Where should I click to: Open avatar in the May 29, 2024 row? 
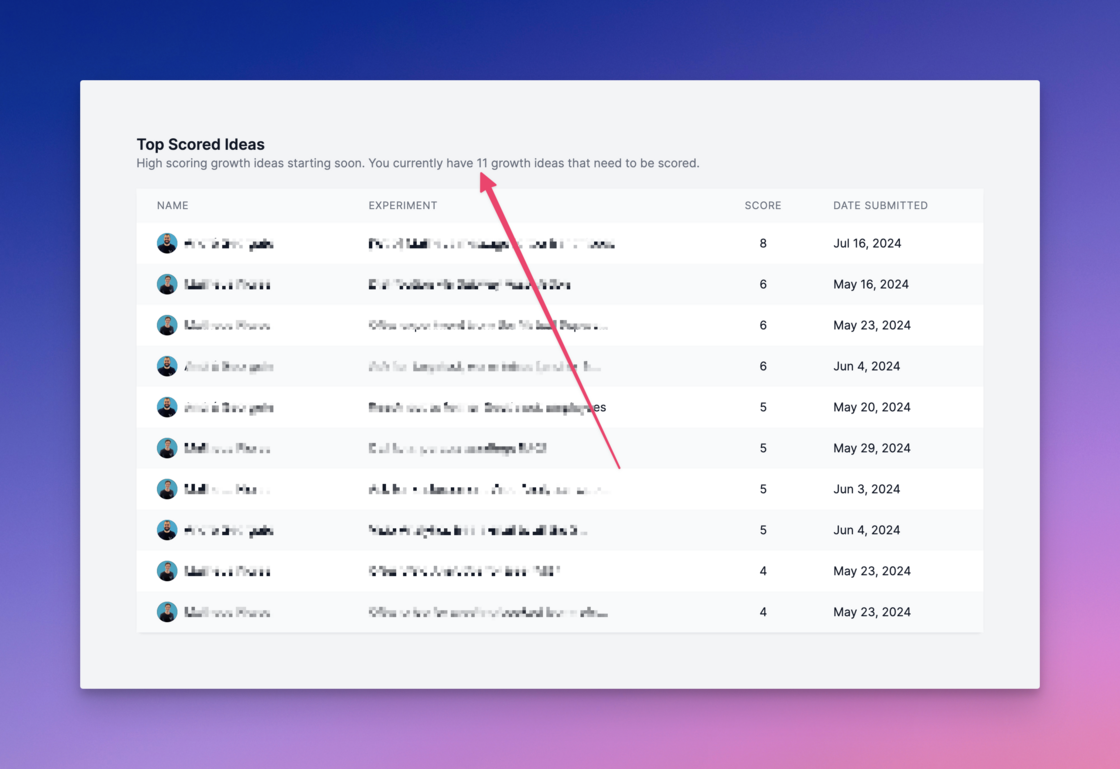[167, 448]
